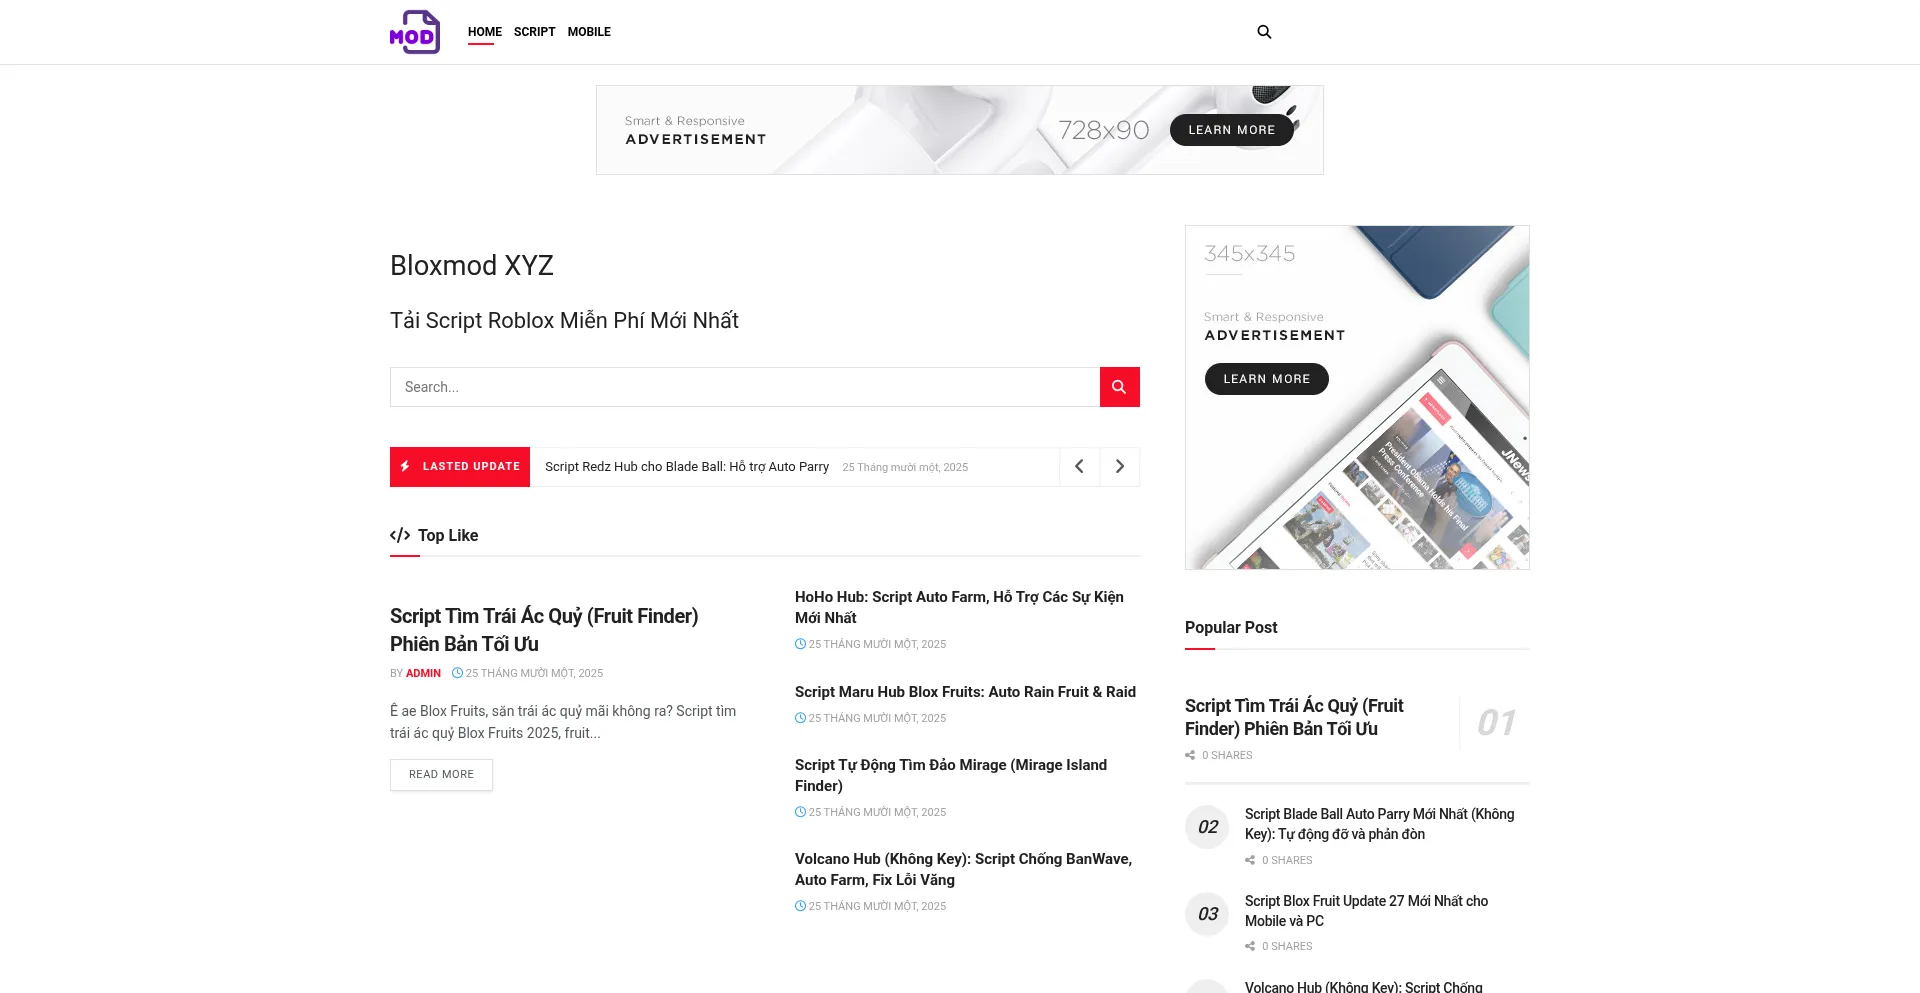The width and height of the screenshot is (1920, 993).
Task: Click the code icon beside Top Like
Action: pos(400,535)
